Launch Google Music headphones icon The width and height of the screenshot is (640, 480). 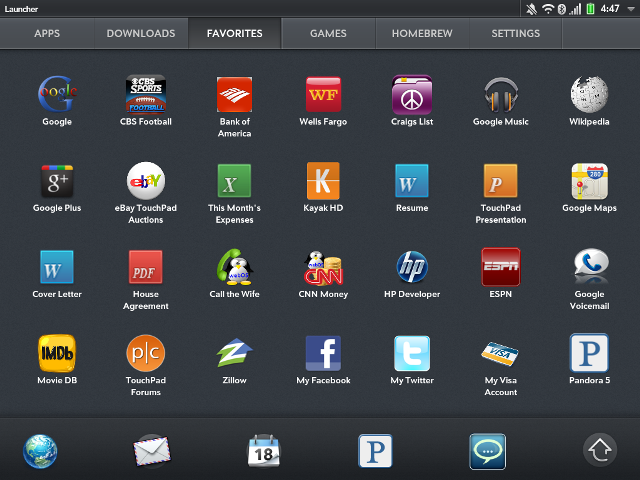pos(501,95)
